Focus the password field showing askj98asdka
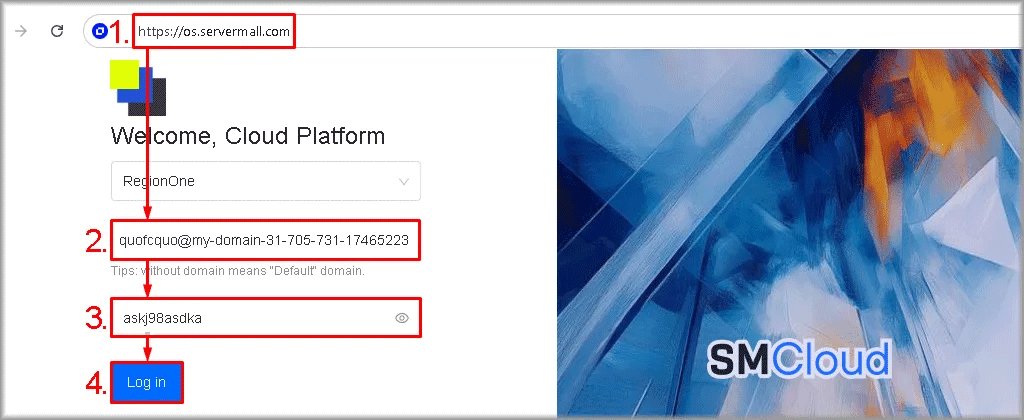This screenshot has height=420, width=1024. point(250,318)
